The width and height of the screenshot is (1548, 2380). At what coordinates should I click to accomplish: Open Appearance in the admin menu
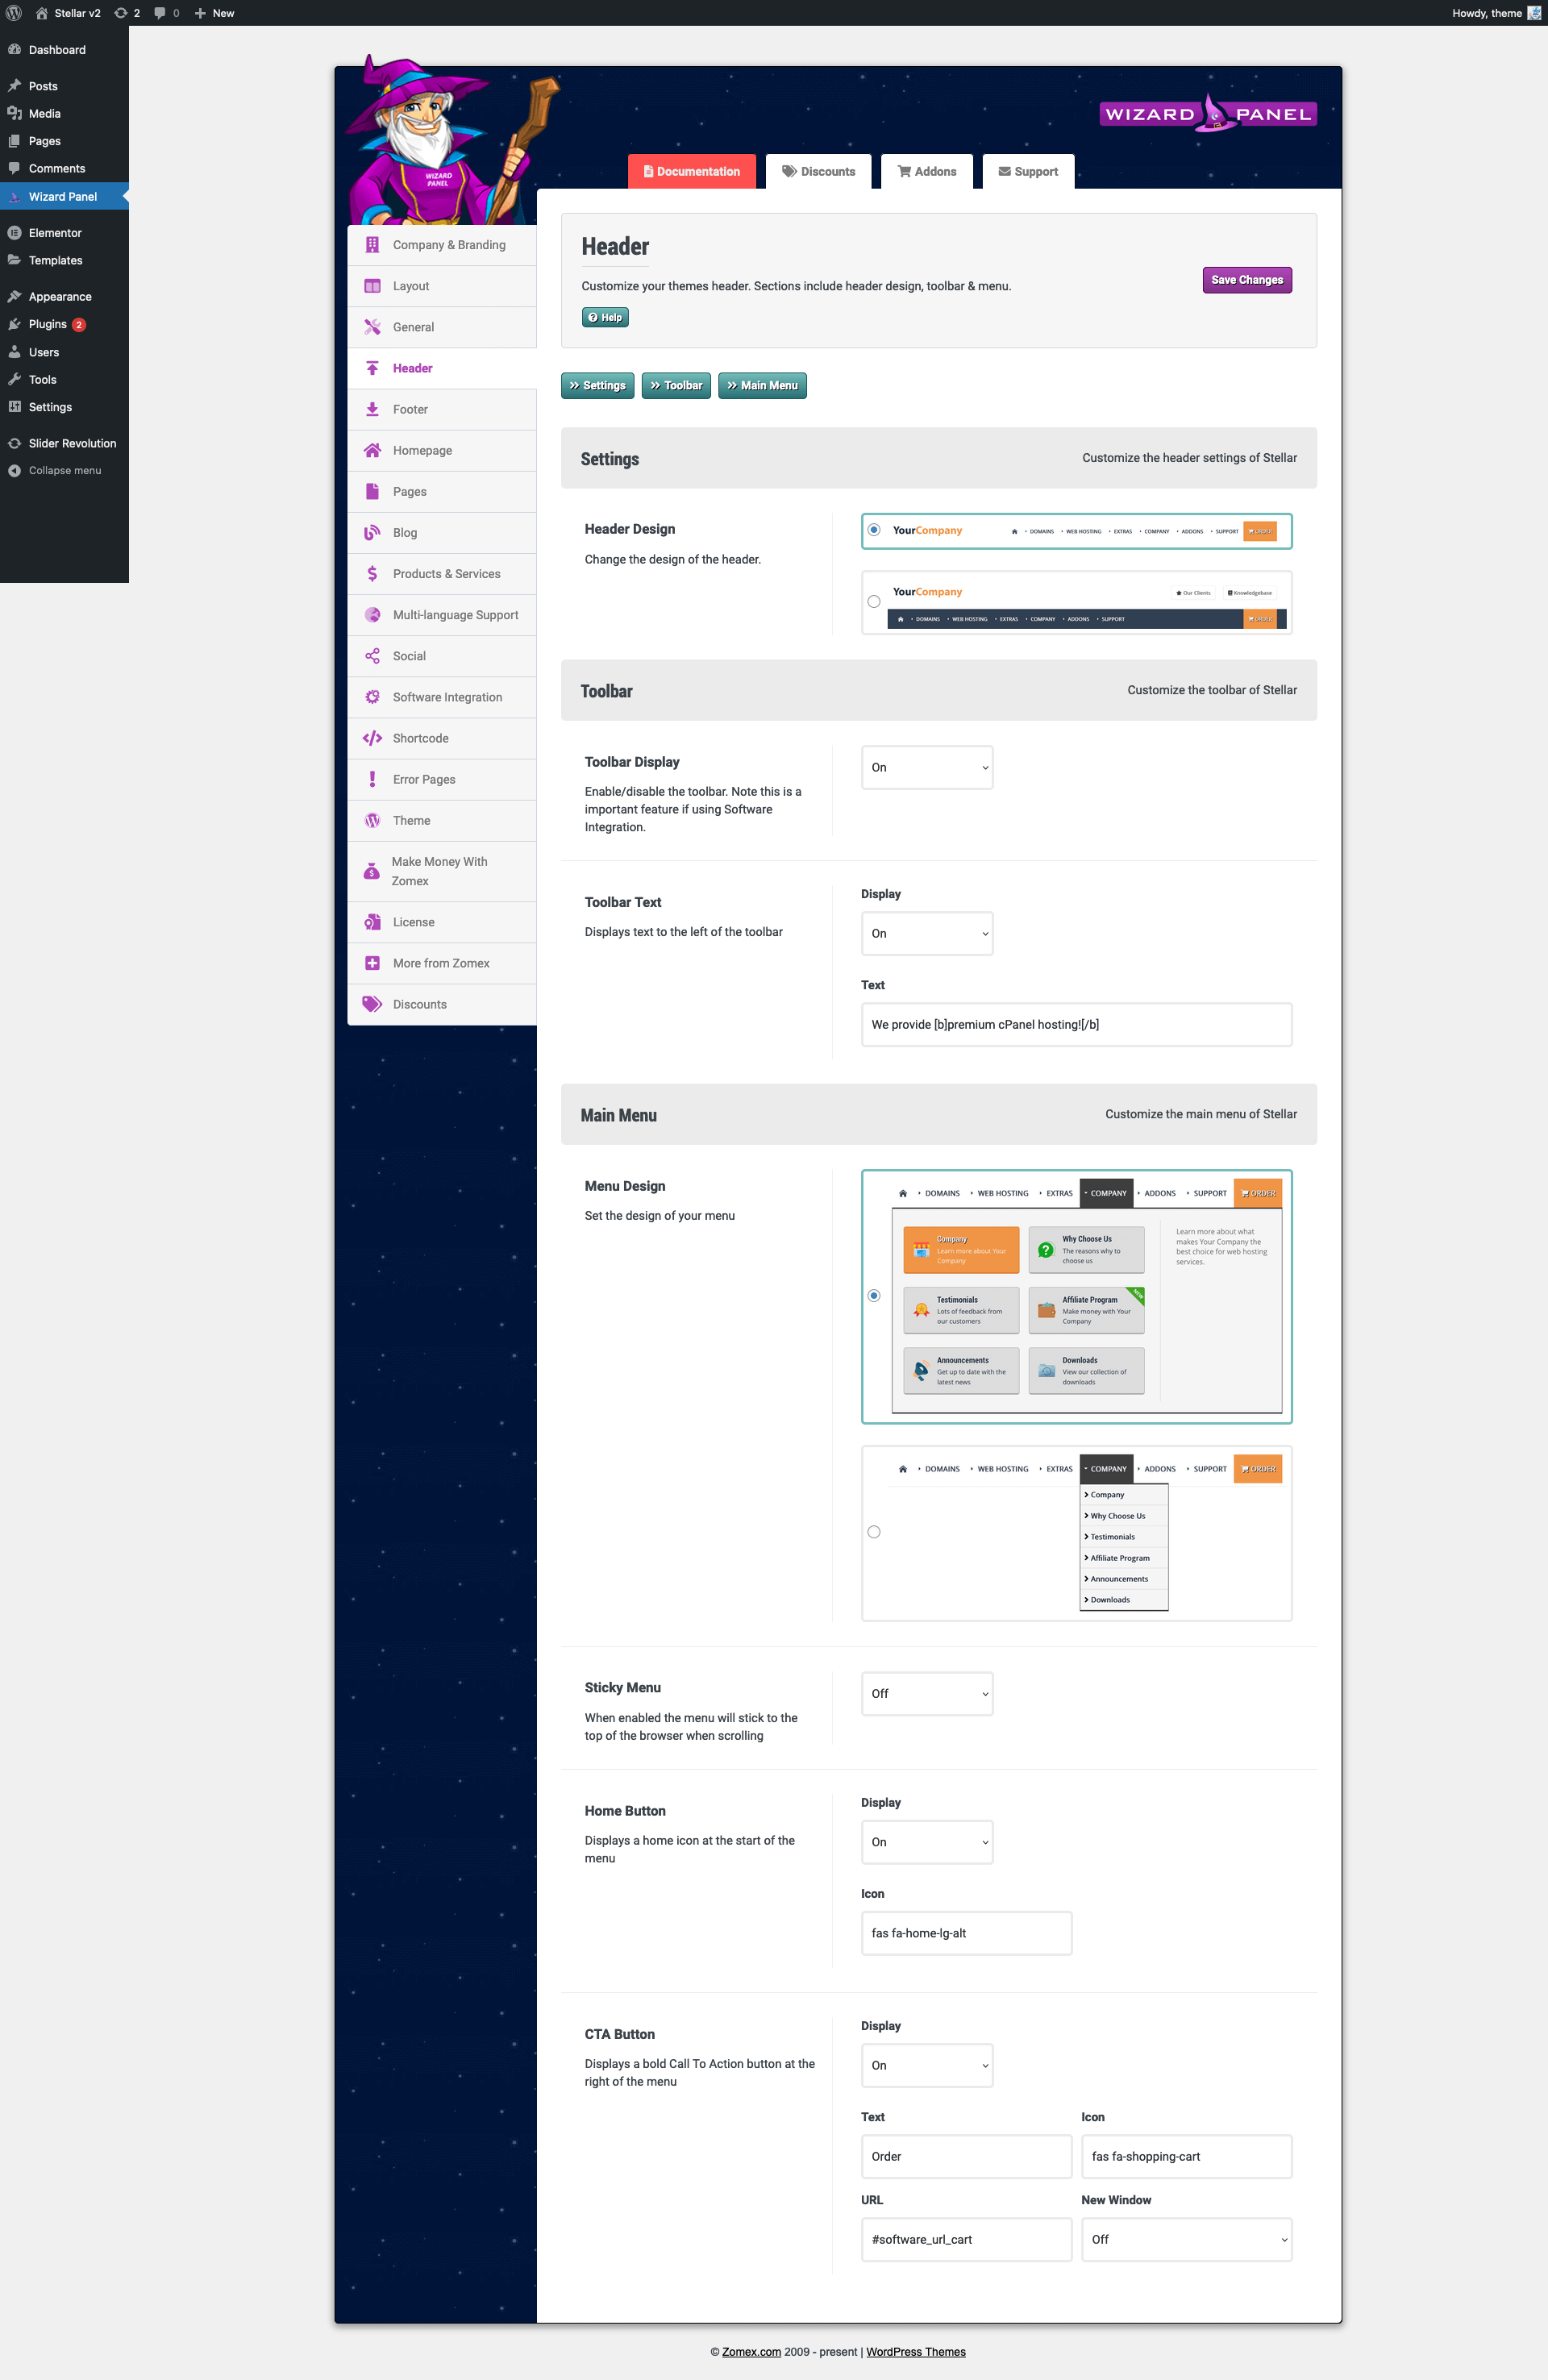tap(64, 297)
